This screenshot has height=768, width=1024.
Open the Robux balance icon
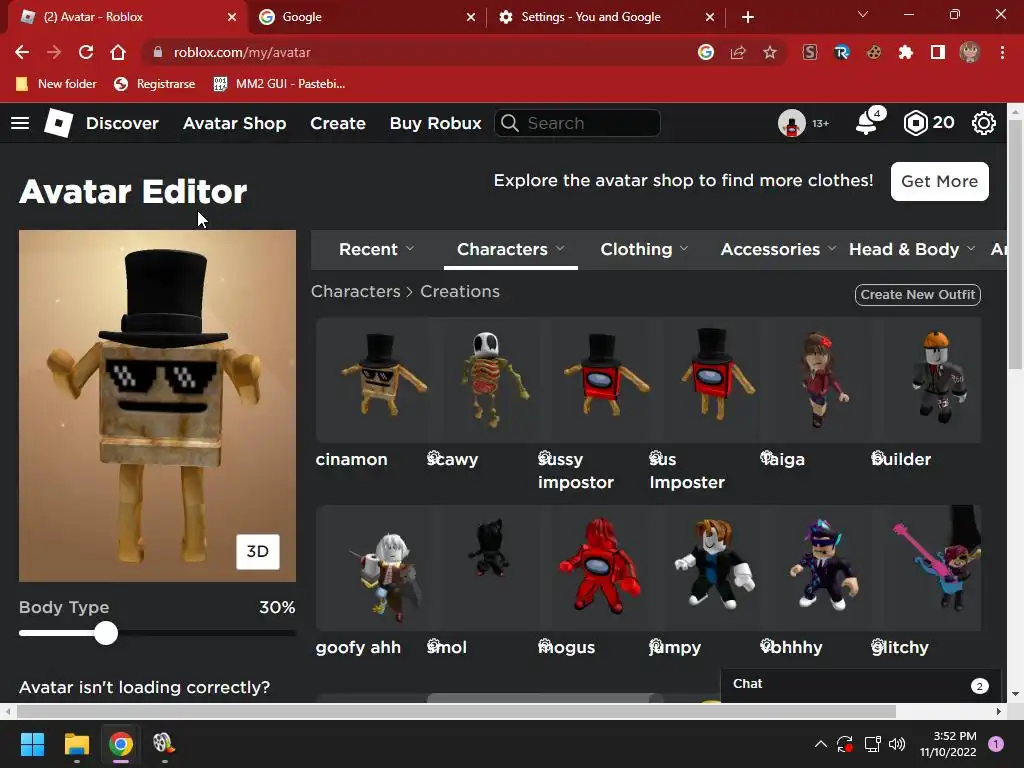pyautogui.click(x=916, y=123)
